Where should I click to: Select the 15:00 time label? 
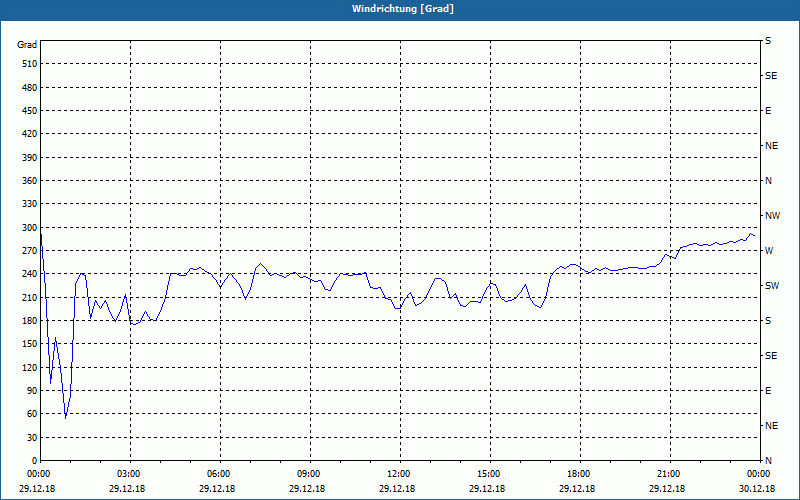pyautogui.click(x=489, y=474)
